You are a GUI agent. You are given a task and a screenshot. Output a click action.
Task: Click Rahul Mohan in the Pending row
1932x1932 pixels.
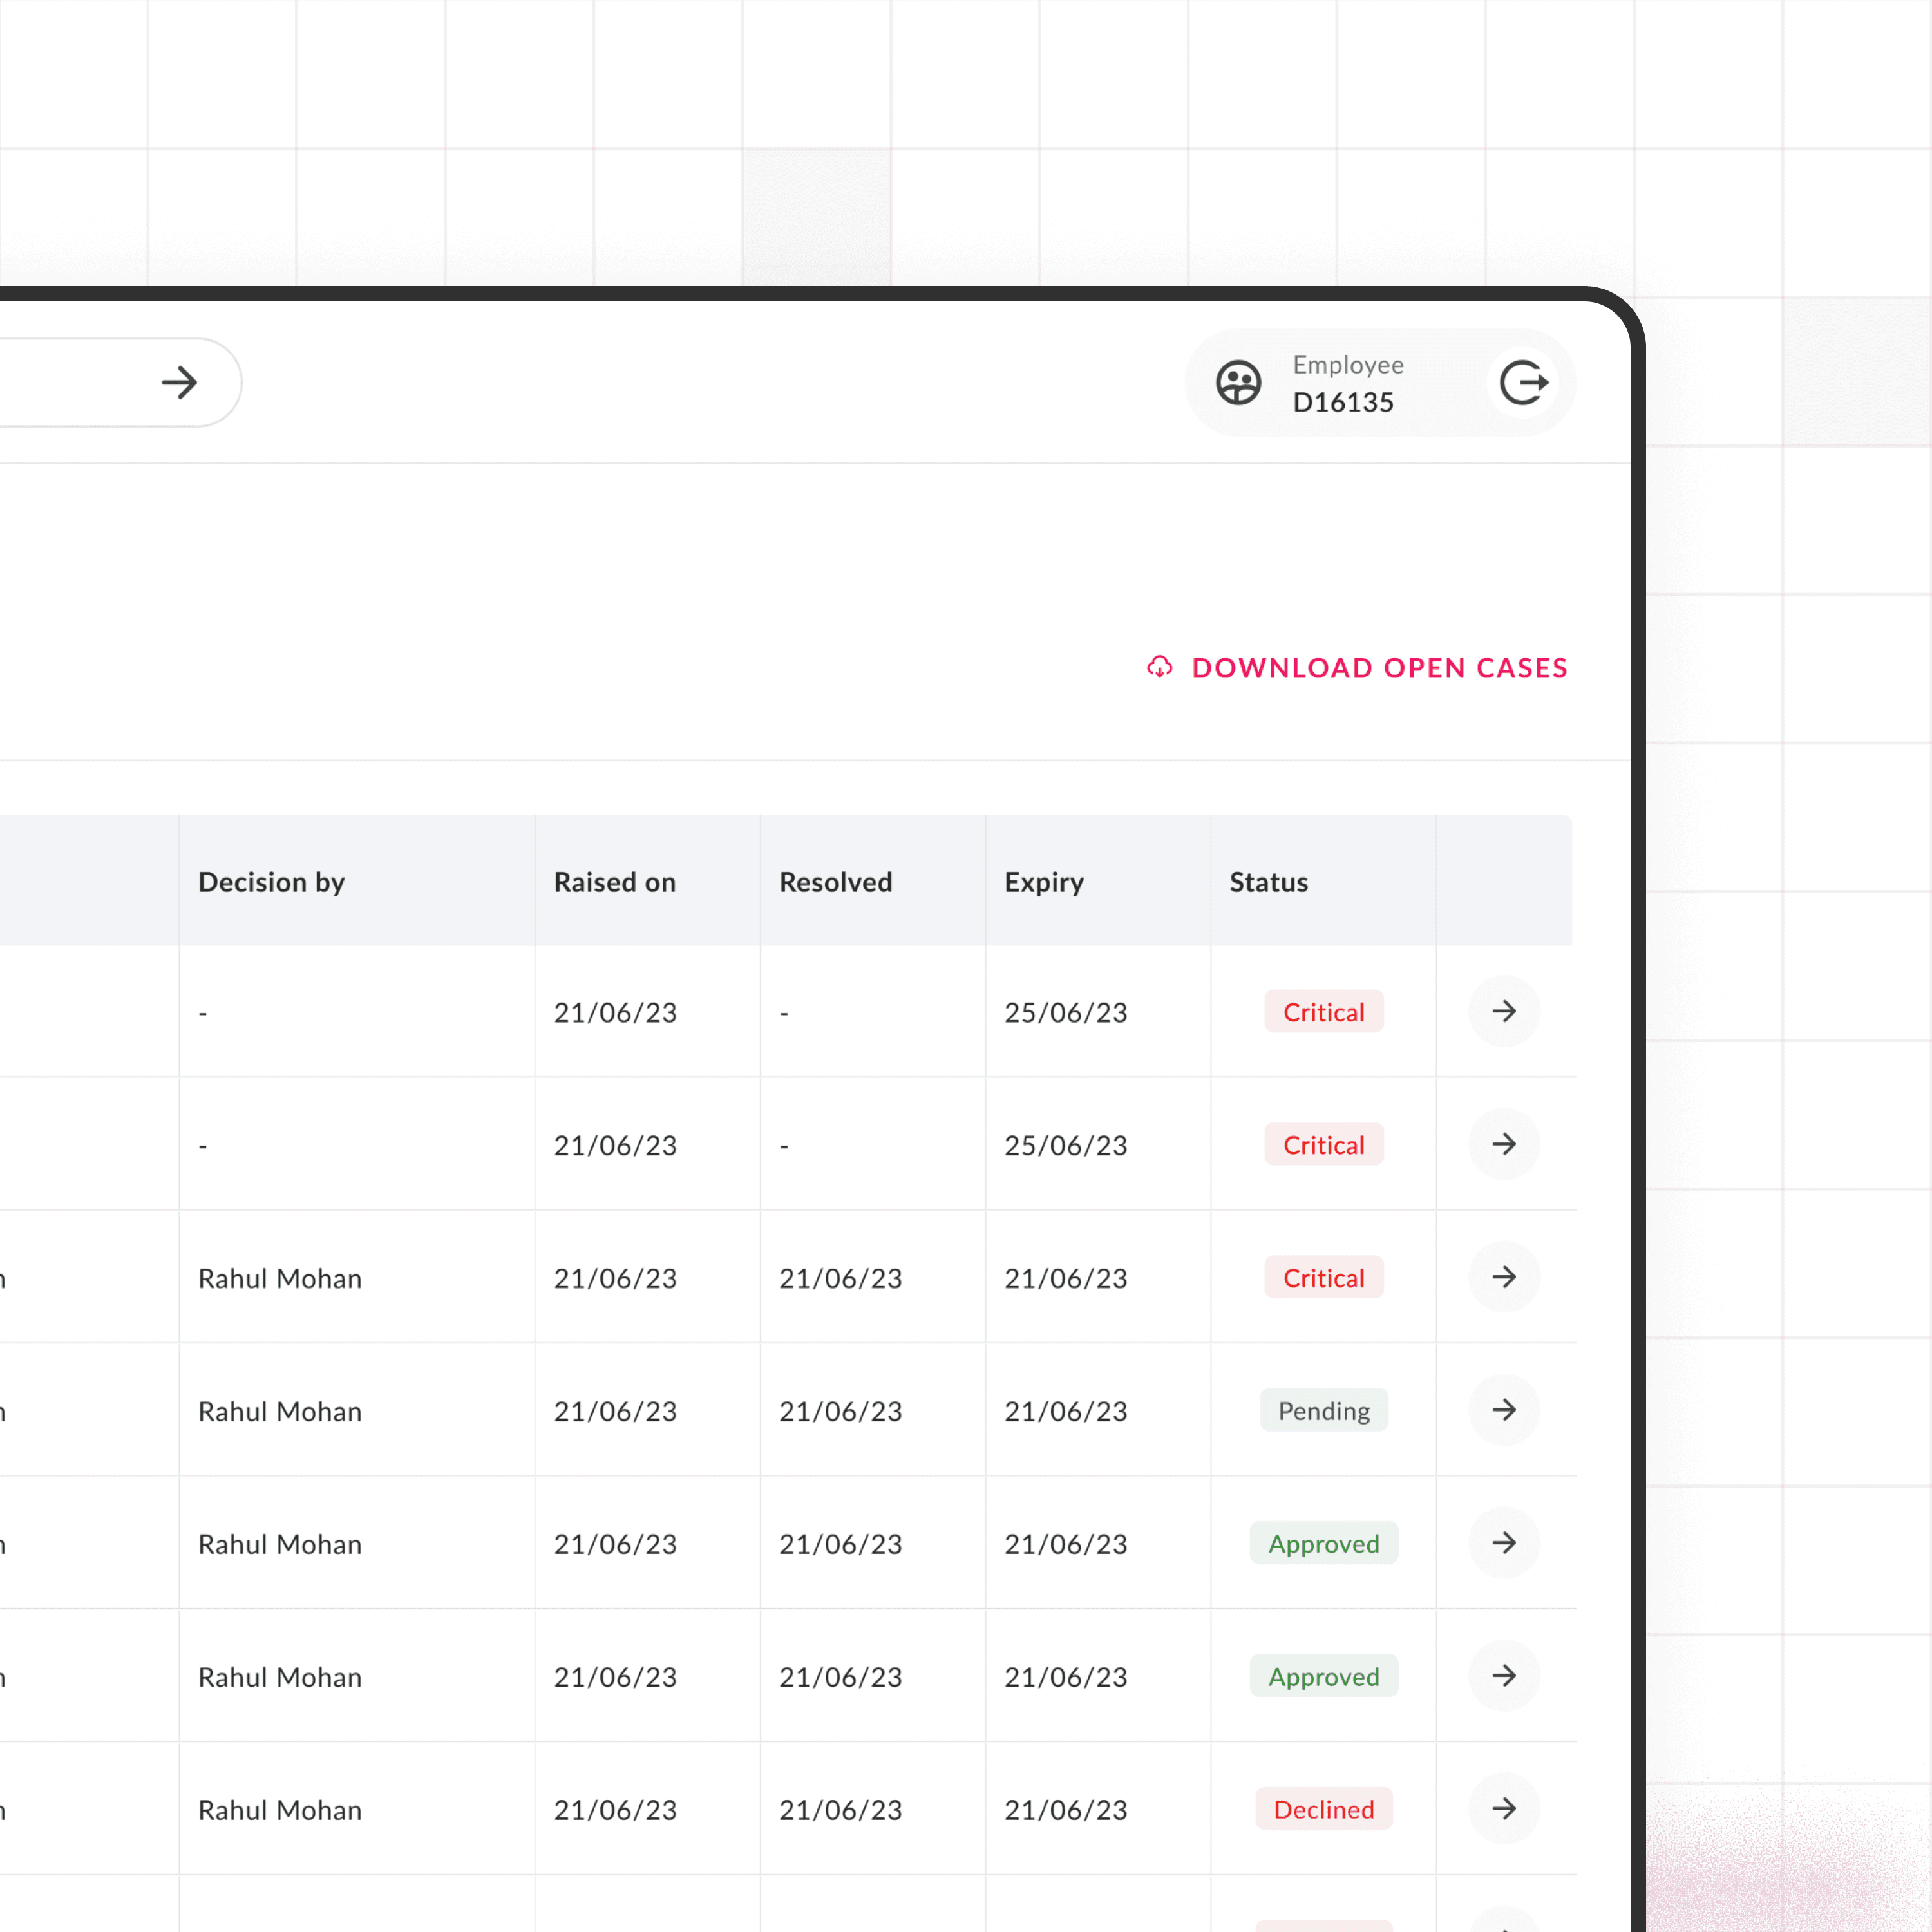click(280, 1411)
